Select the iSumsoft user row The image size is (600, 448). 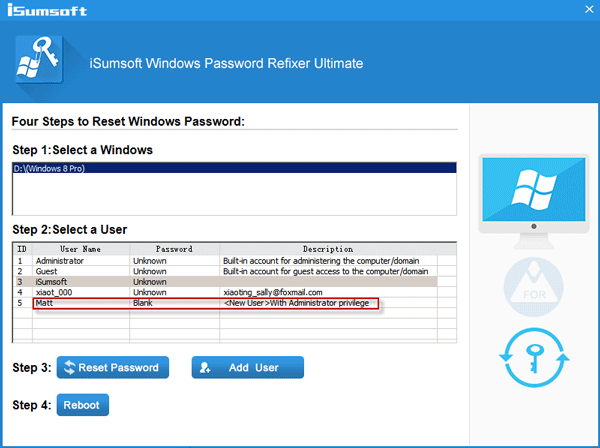pos(225,282)
